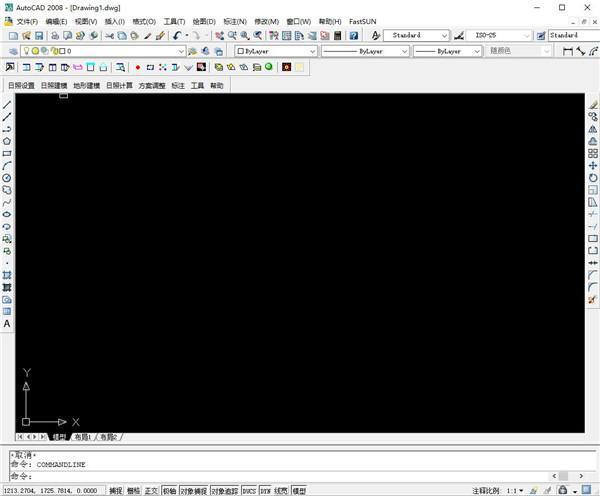Viewport: 600px width, 496px height.
Task: Click the Undo arrow icon
Action: point(177,36)
